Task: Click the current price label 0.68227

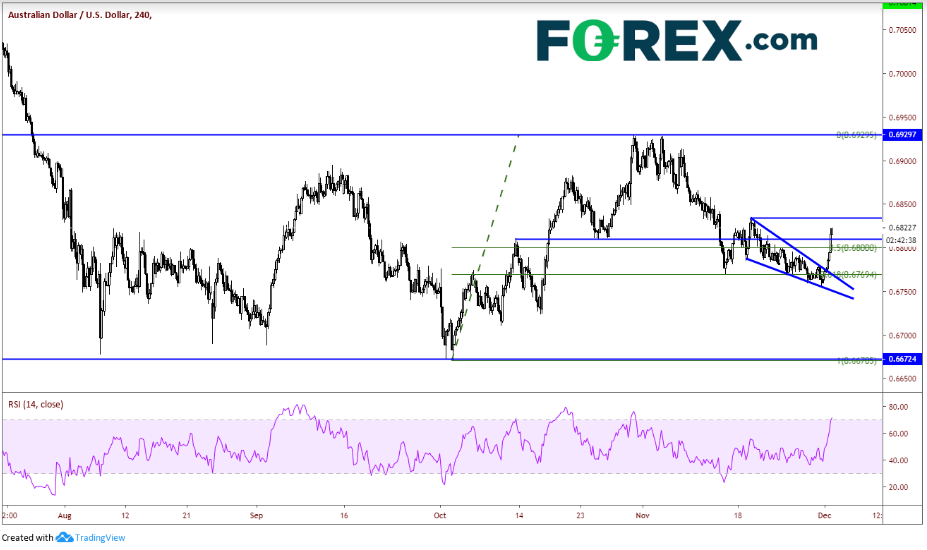Action: (902, 228)
